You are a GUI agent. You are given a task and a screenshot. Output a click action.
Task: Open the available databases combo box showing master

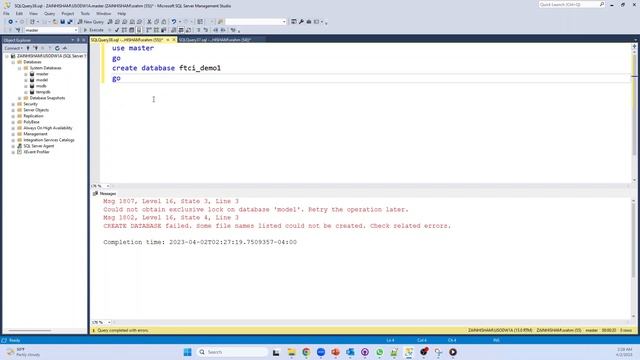[51, 30]
